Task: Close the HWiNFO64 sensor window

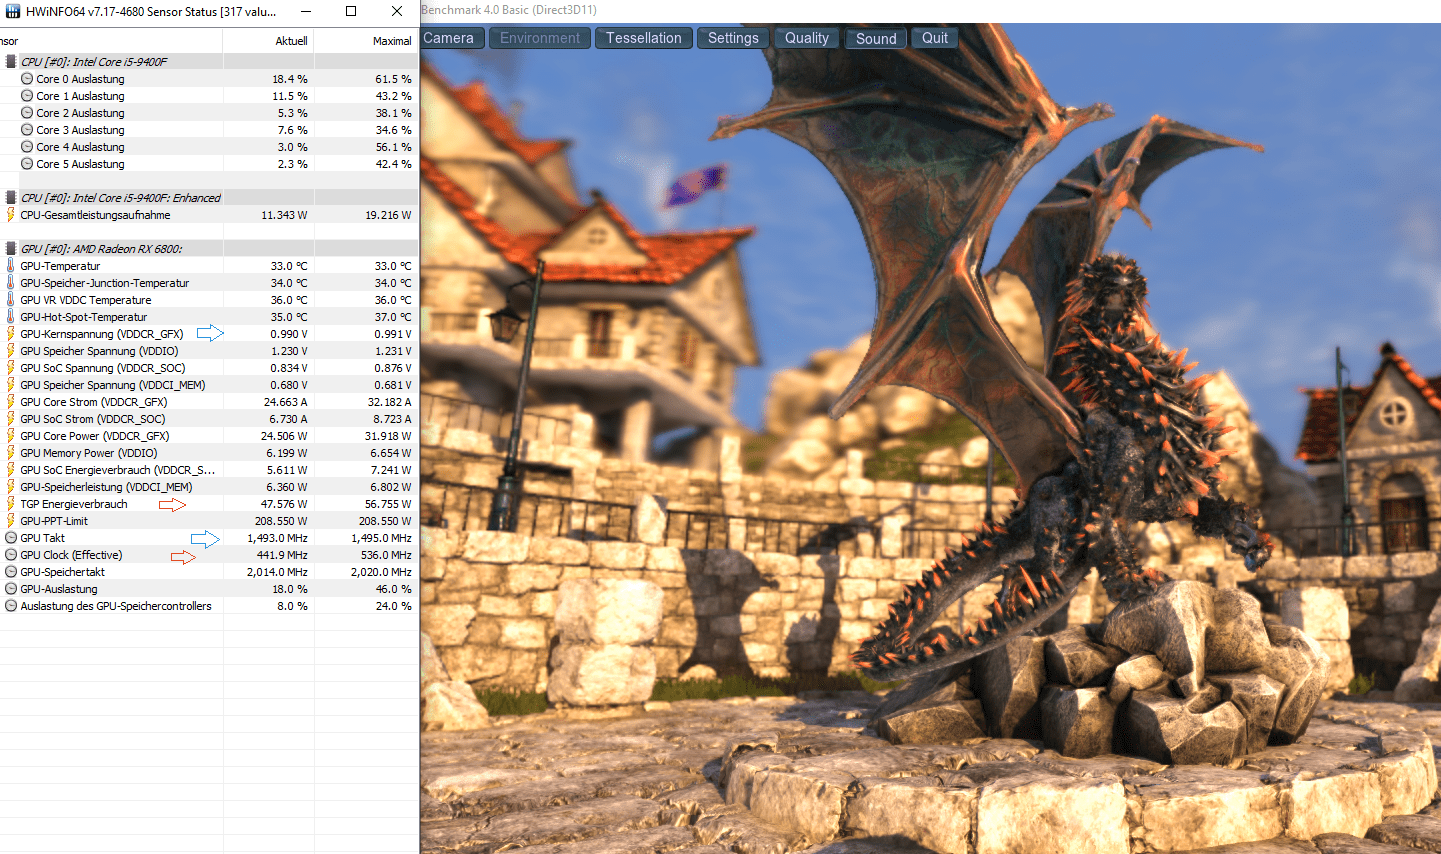Action: coord(397,11)
